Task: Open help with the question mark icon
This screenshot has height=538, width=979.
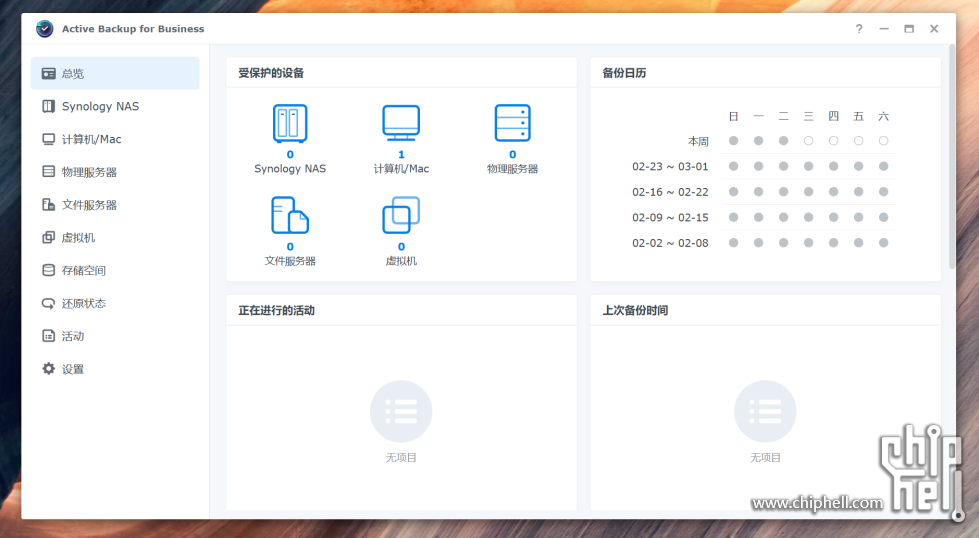Action: pos(859,29)
